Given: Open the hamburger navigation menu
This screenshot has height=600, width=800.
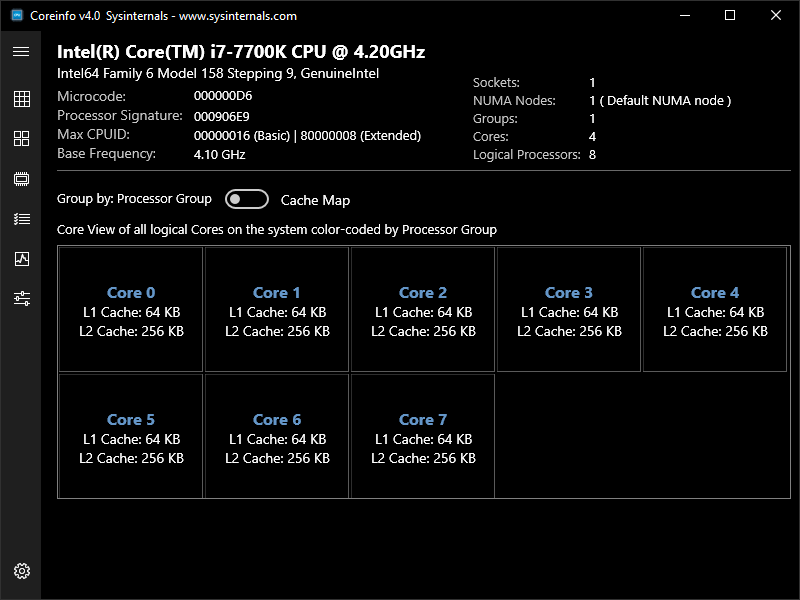Looking at the screenshot, I should coord(21,51).
